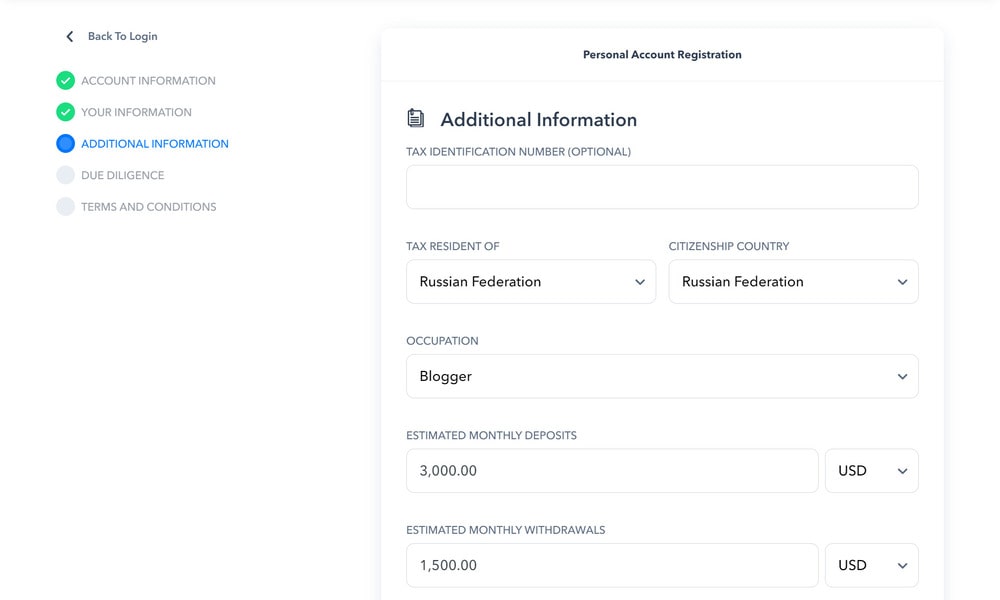This screenshot has width=1000, height=600.
Task: Jump to the Terms and Conditions step
Action: [148, 207]
